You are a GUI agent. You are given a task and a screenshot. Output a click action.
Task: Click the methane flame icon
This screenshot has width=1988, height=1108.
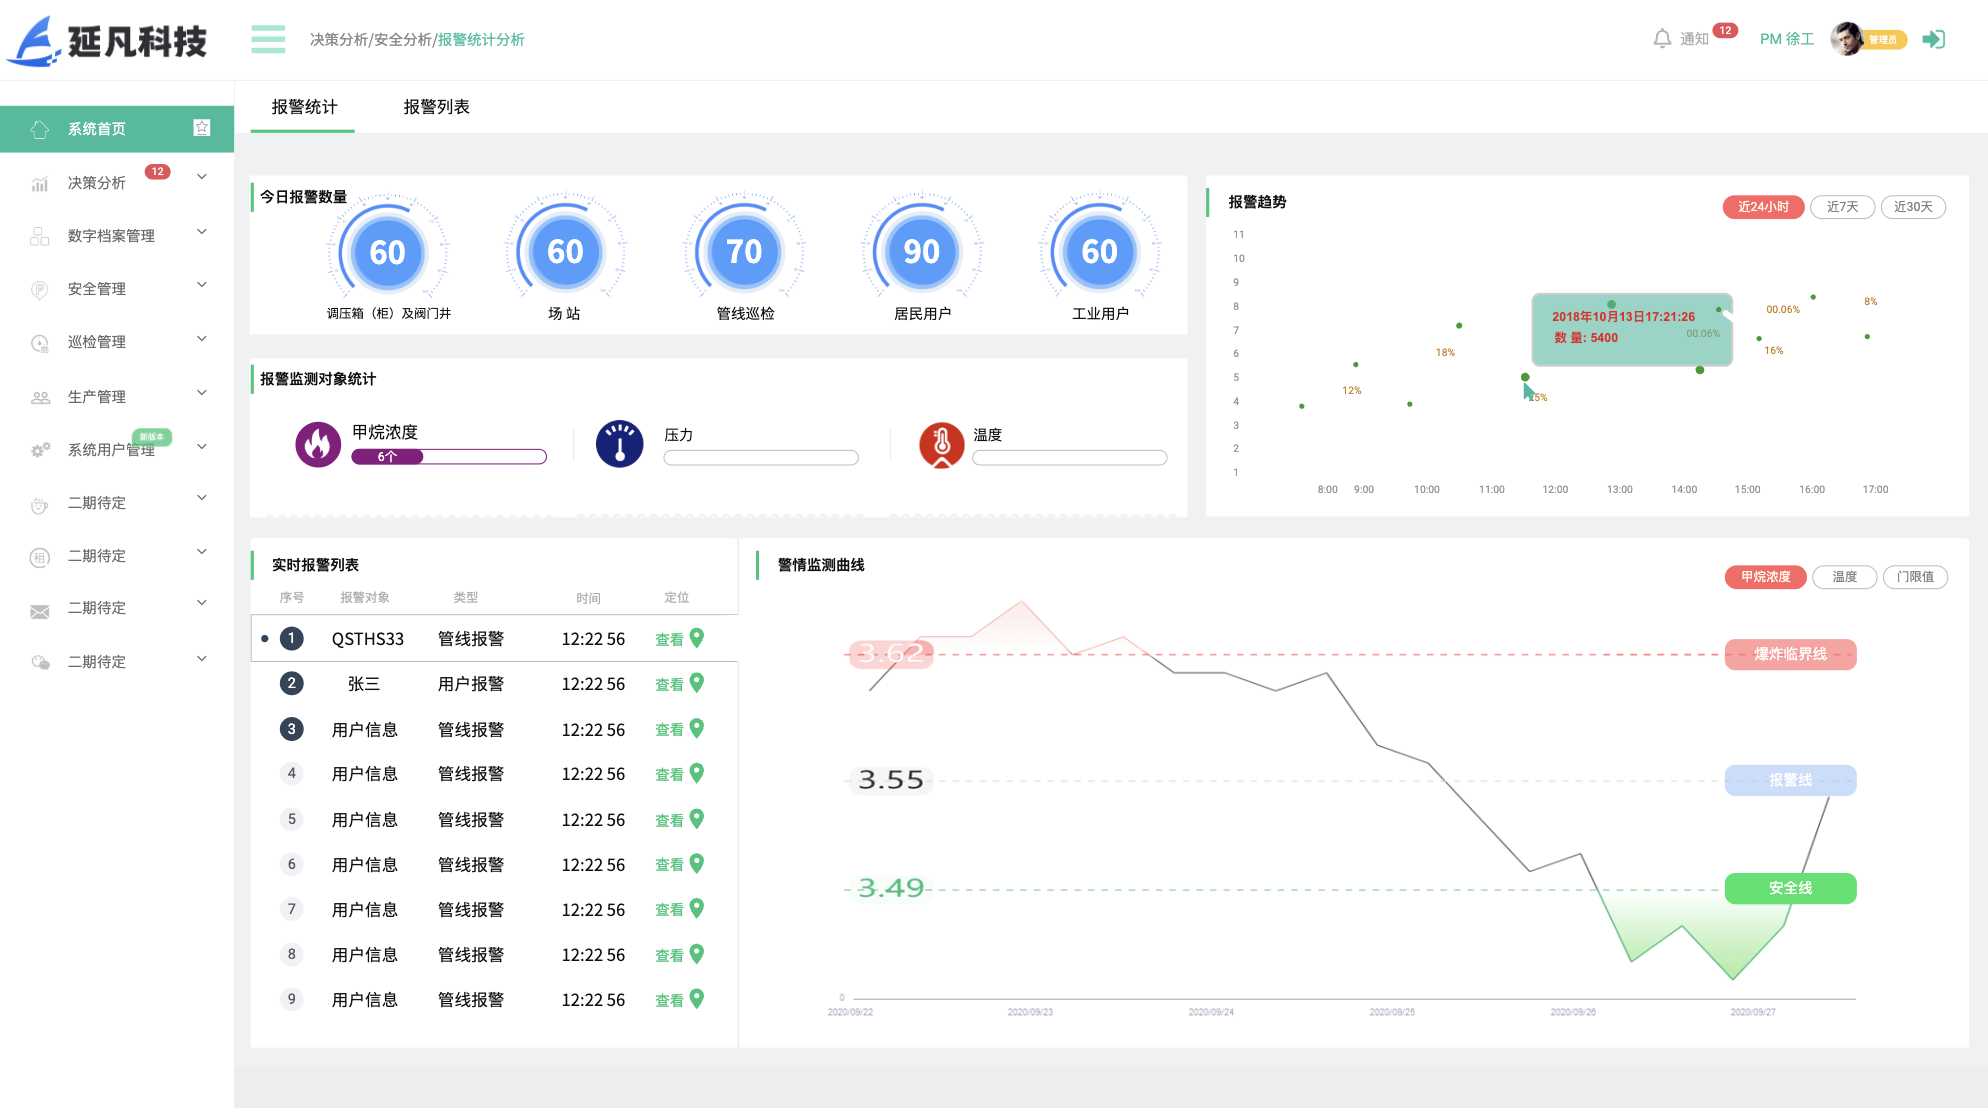coord(318,444)
